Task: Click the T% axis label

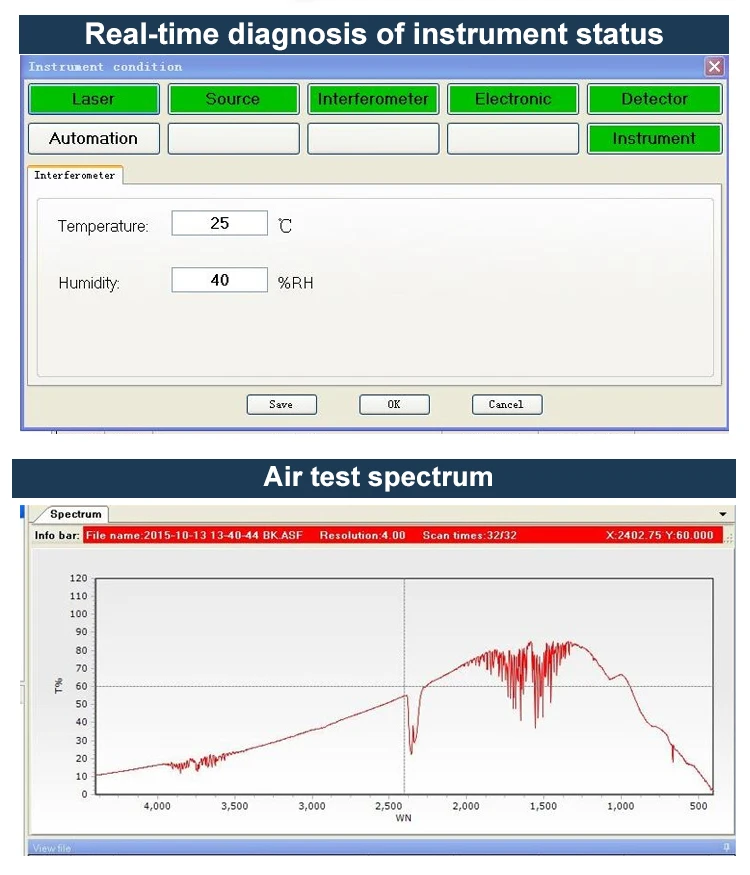Action: (x=59, y=686)
